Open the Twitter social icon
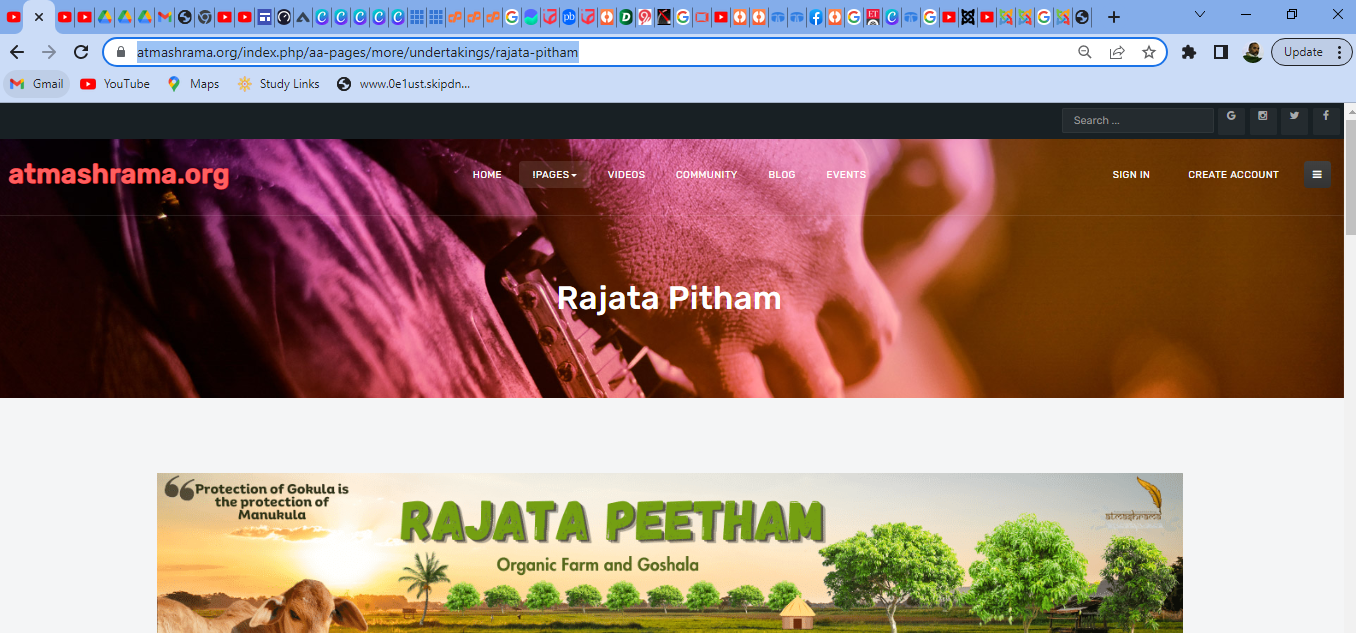 point(1295,120)
